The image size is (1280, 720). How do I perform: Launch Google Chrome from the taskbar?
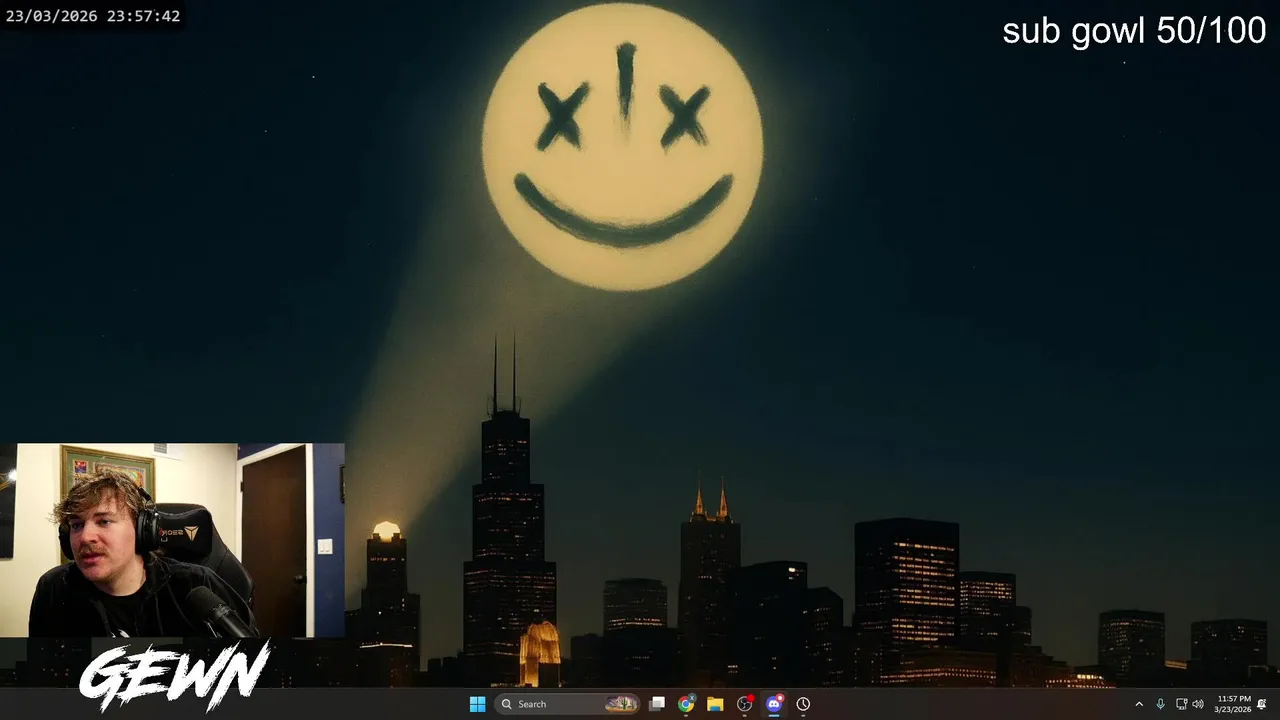(x=686, y=704)
